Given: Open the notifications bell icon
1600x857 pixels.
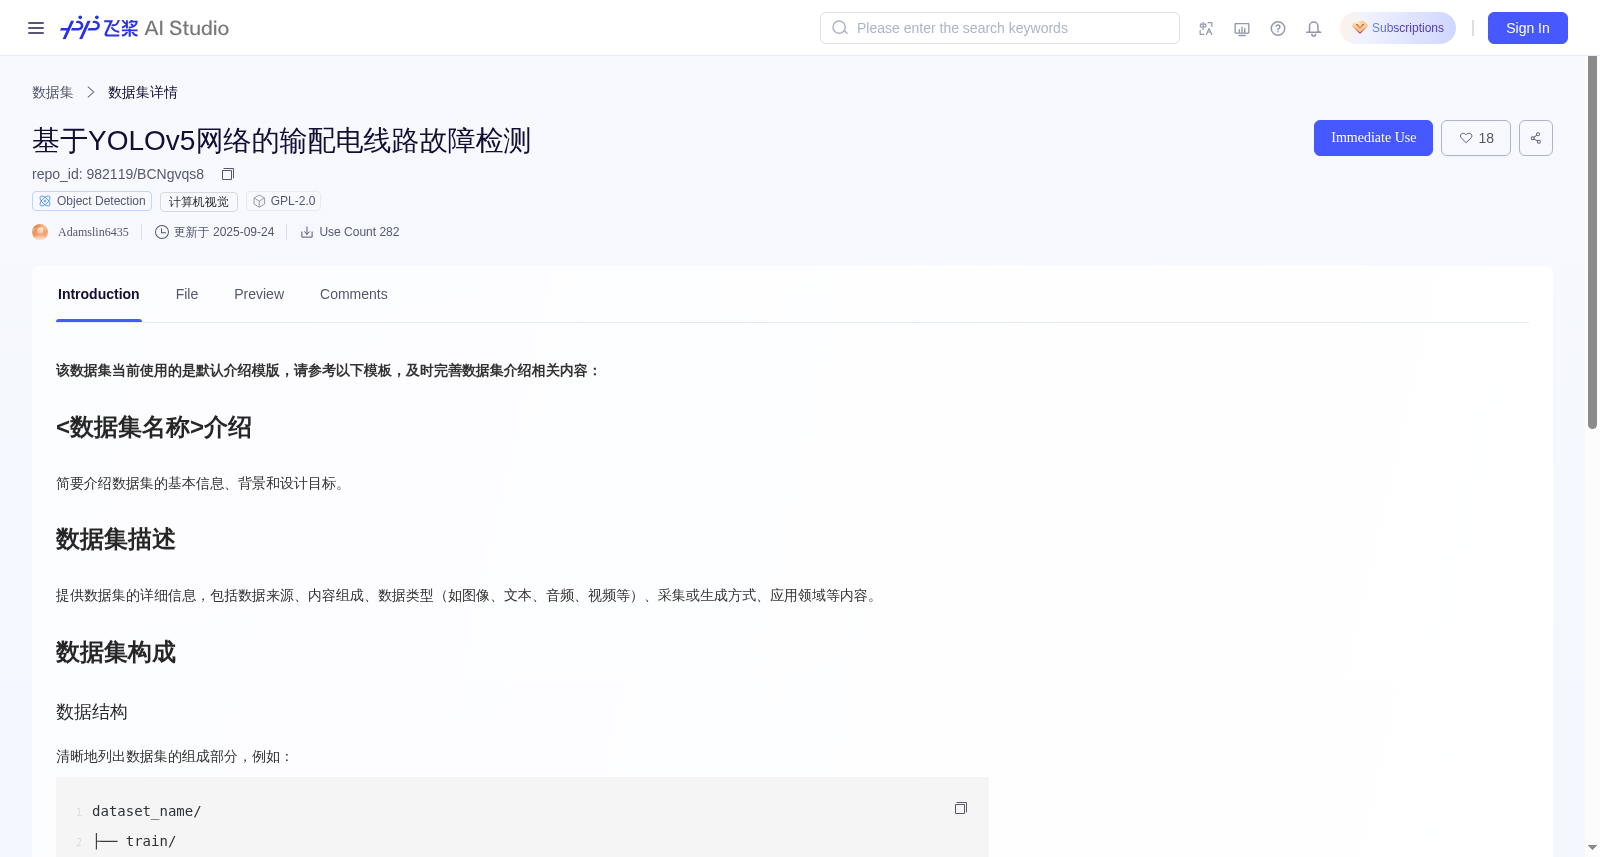Looking at the screenshot, I should coord(1314,28).
